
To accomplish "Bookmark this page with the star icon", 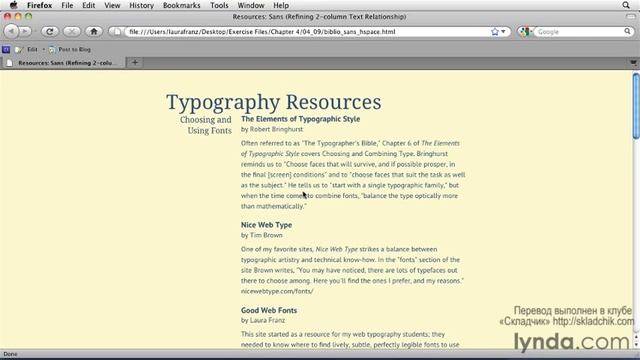I will click(x=495, y=31).
